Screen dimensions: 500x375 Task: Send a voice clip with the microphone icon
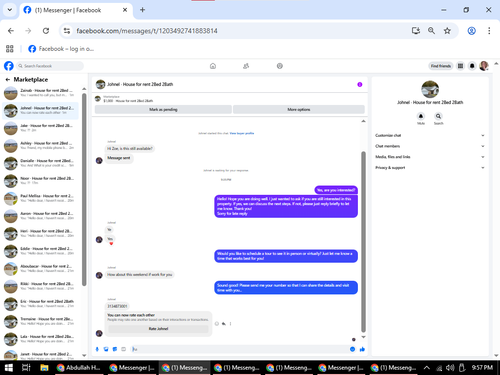pyautogui.click(x=97, y=349)
